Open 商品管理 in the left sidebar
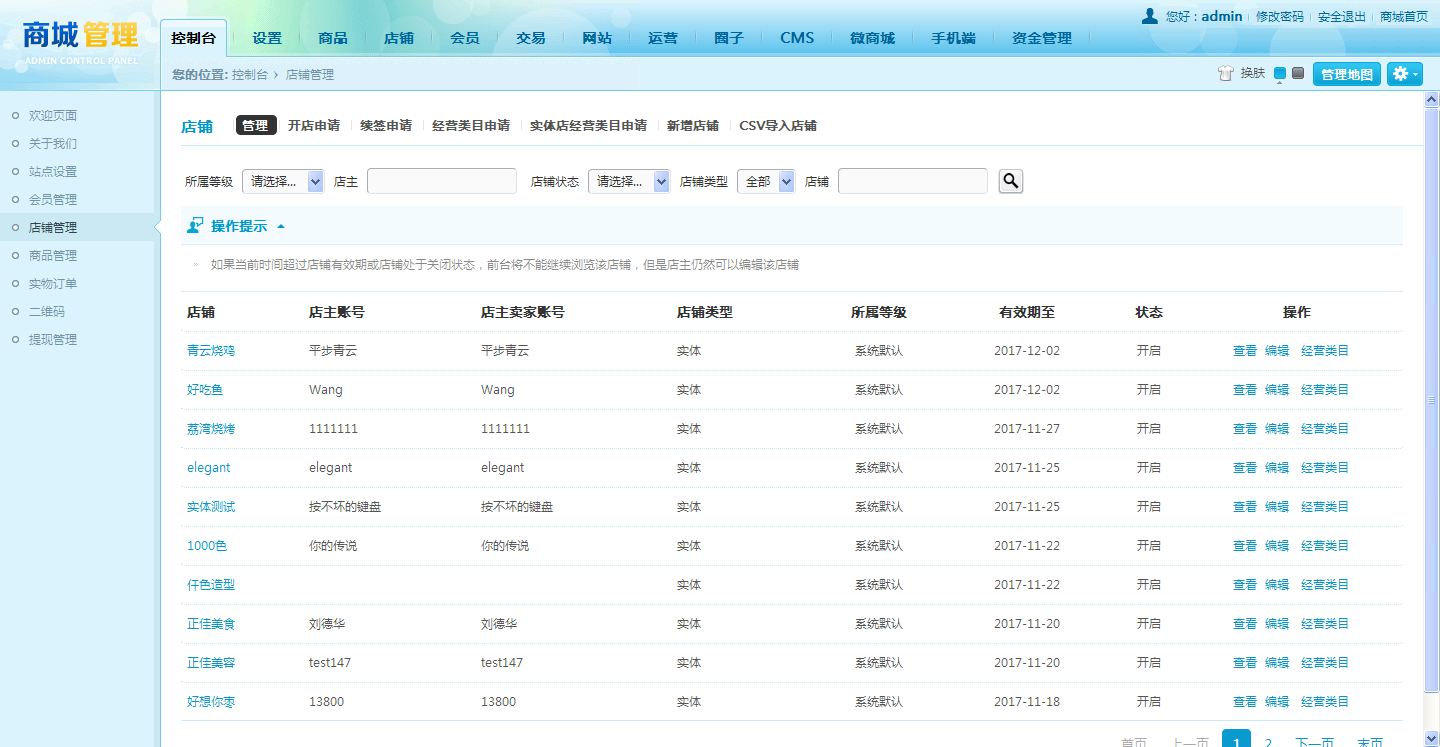Image resolution: width=1440 pixels, height=747 pixels. click(53, 256)
